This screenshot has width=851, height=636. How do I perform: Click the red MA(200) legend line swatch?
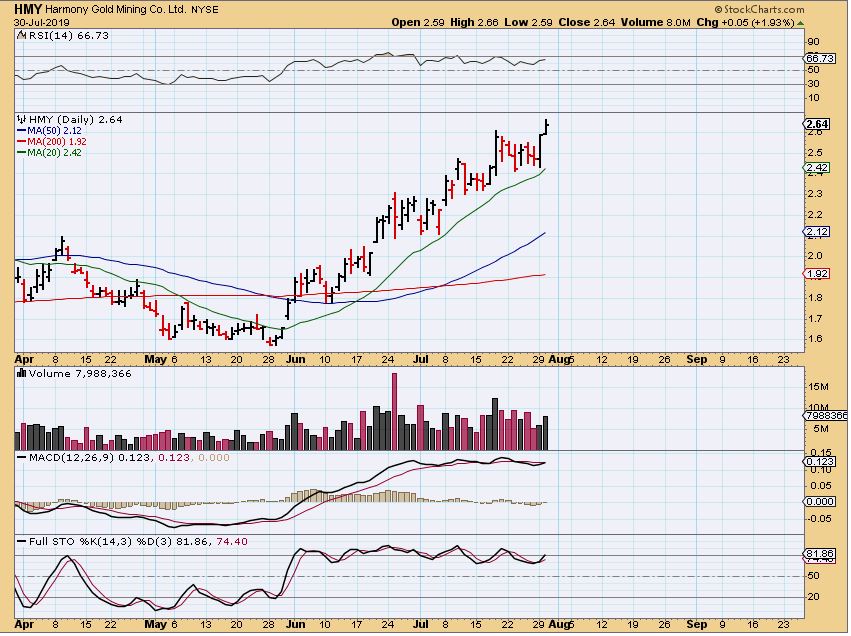click(22, 142)
